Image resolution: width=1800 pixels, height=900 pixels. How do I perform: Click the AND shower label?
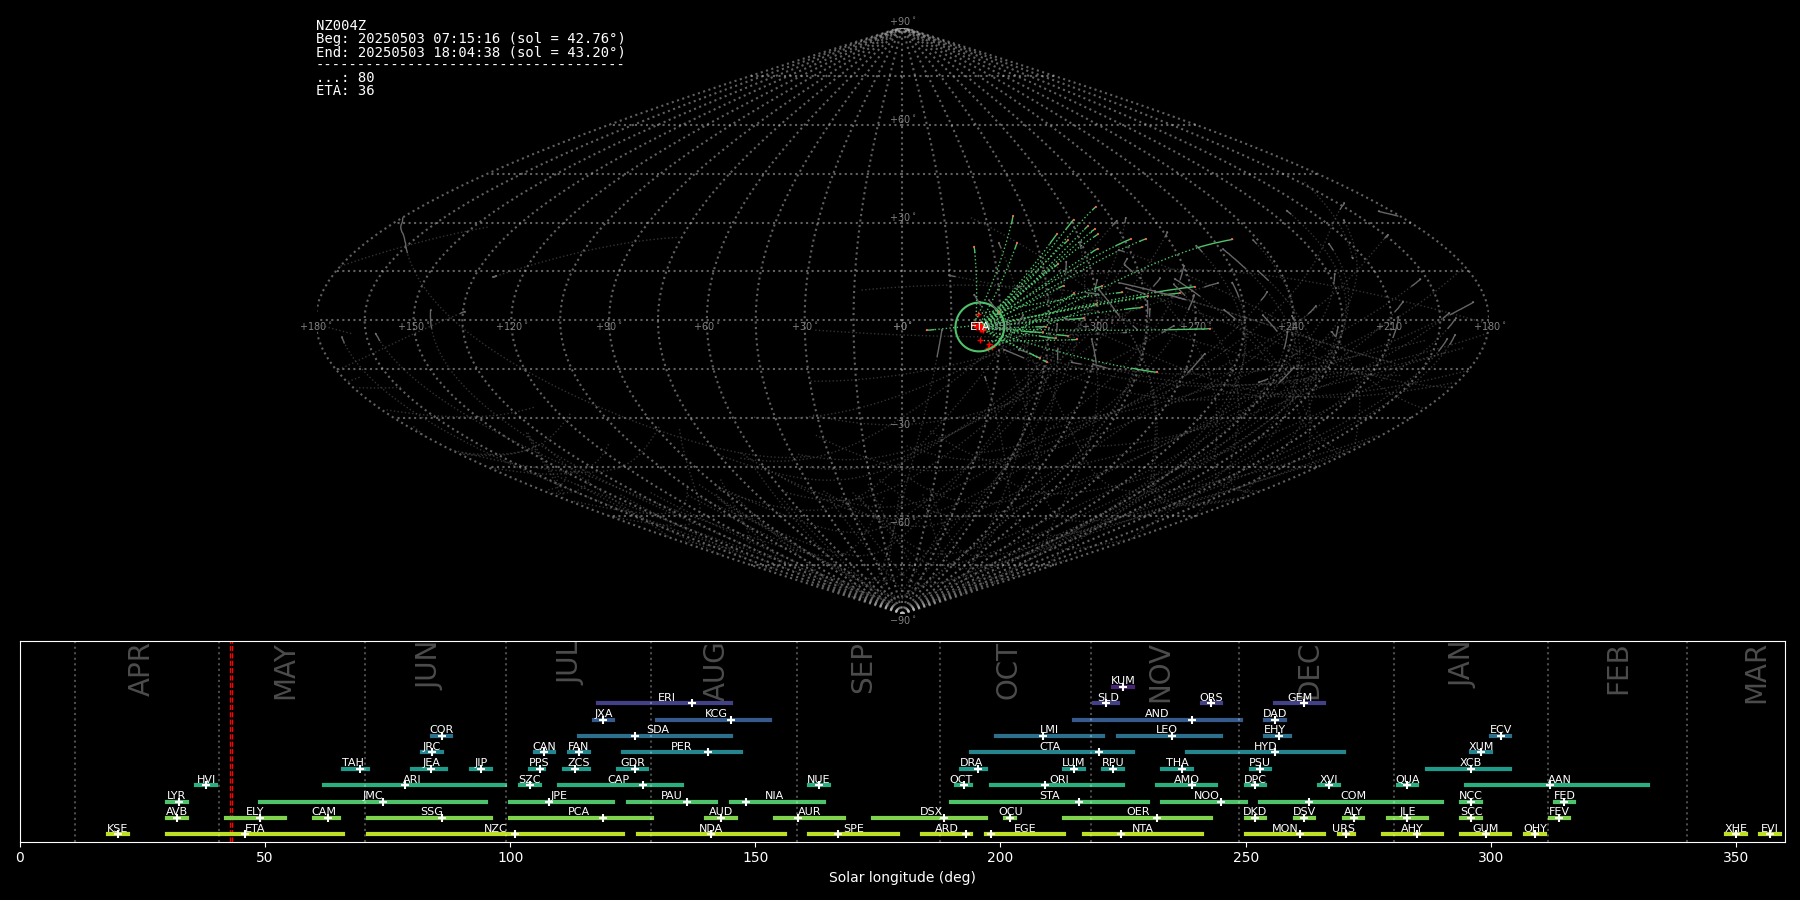click(x=1156, y=714)
